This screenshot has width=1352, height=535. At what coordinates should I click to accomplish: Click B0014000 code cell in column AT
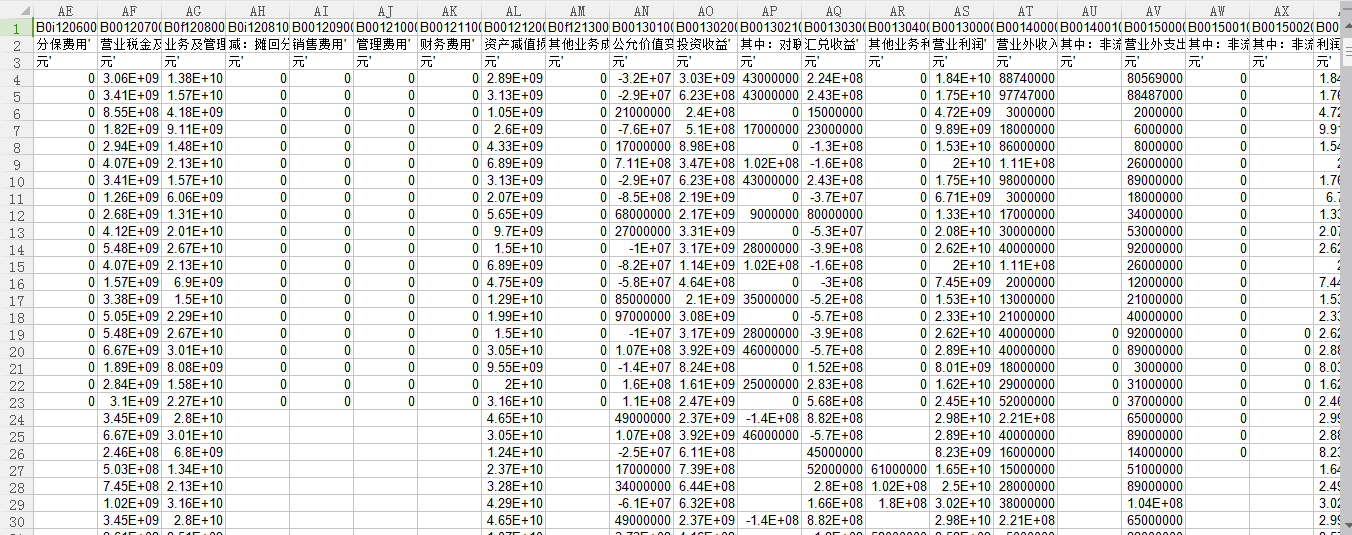click(x=1026, y=27)
